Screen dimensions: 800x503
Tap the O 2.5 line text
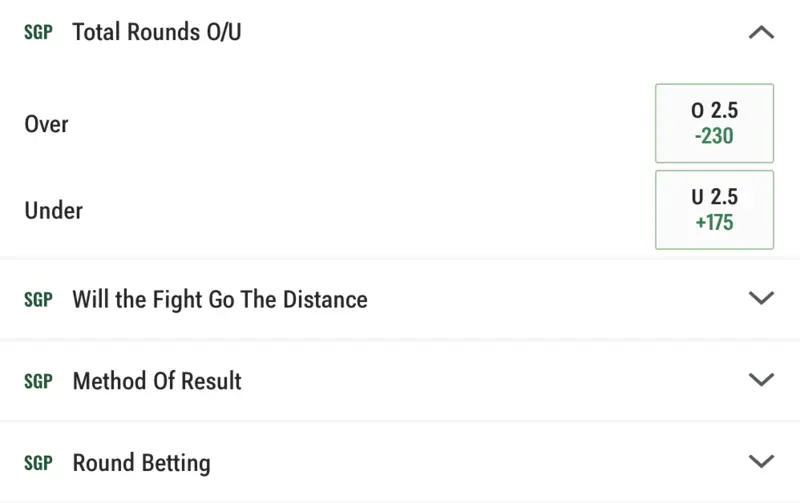click(x=714, y=111)
